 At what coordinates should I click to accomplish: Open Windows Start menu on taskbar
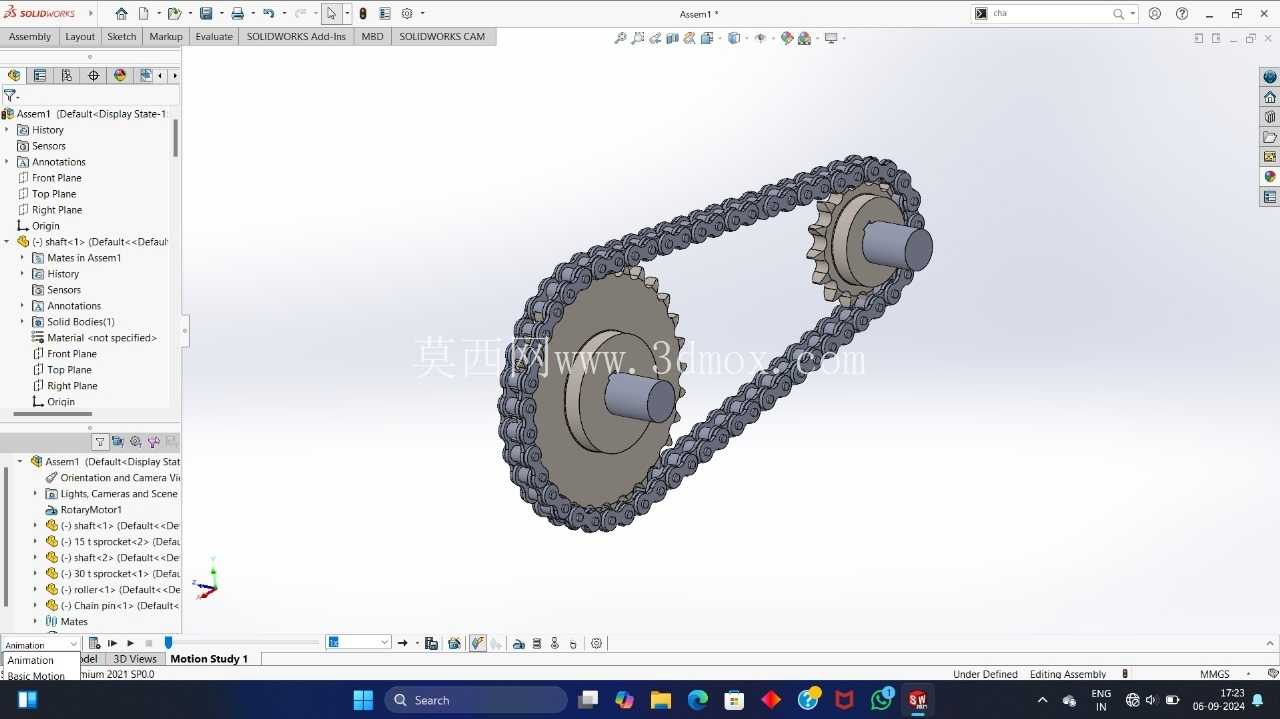pyautogui.click(x=363, y=700)
